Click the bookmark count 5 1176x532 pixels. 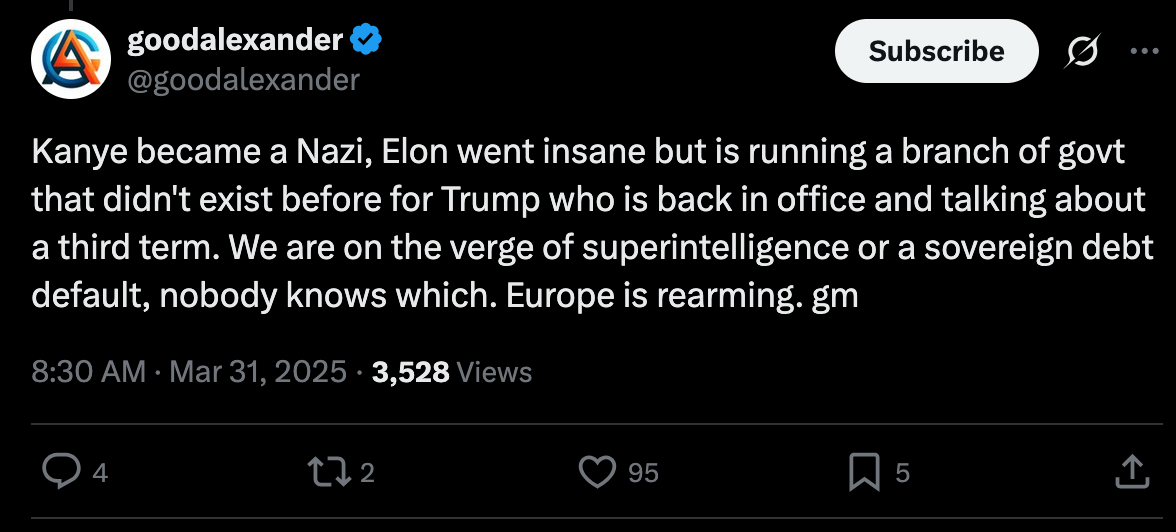click(x=902, y=473)
